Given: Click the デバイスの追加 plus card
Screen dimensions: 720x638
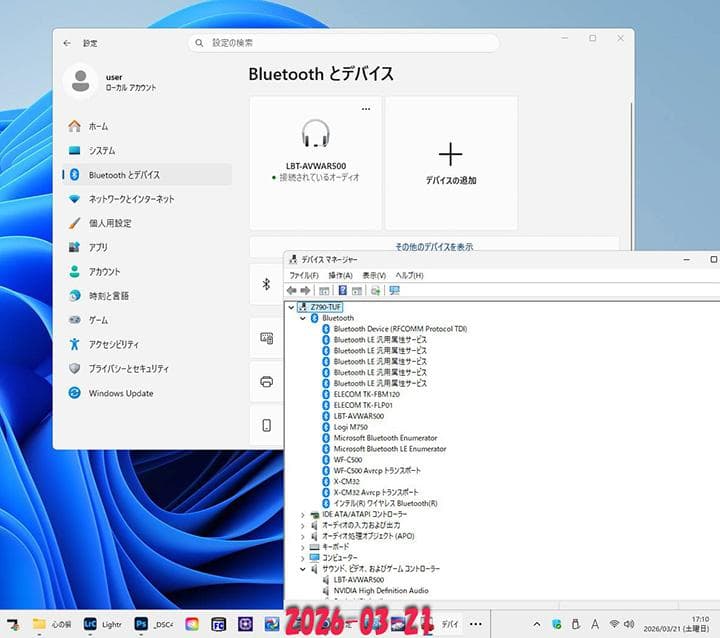Looking at the screenshot, I should point(451,163).
